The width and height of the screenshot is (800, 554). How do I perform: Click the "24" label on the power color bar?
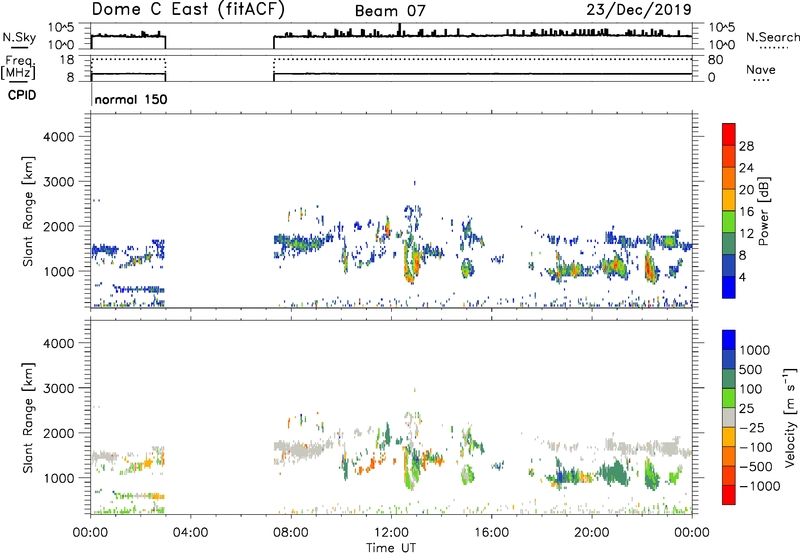pyautogui.click(x=746, y=168)
